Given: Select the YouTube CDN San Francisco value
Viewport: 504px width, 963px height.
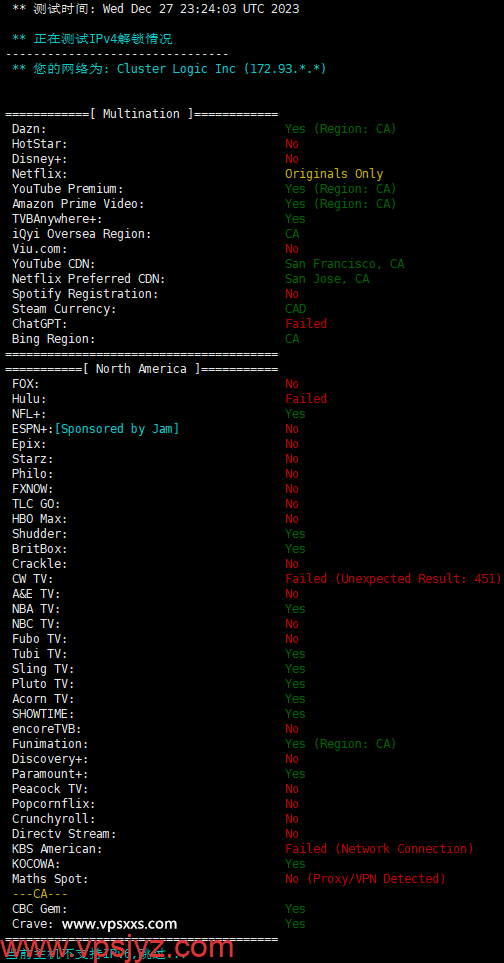Looking at the screenshot, I should [x=344, y=264].
